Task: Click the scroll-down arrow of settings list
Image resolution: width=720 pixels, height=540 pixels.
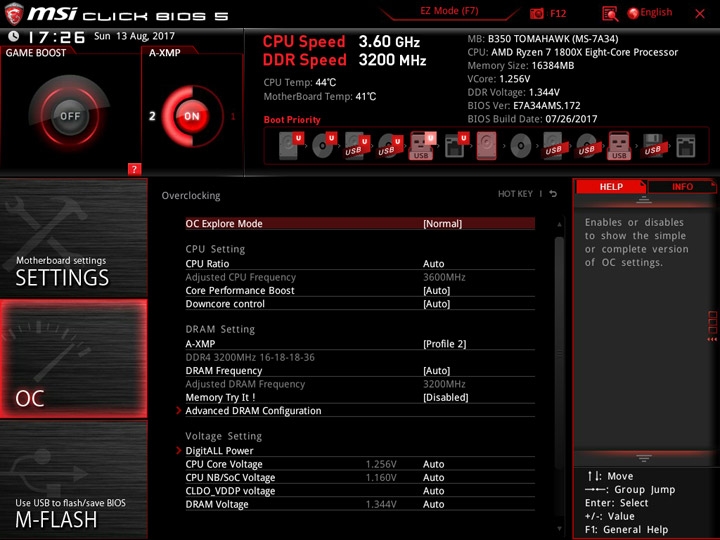Action: coord(559,529)
